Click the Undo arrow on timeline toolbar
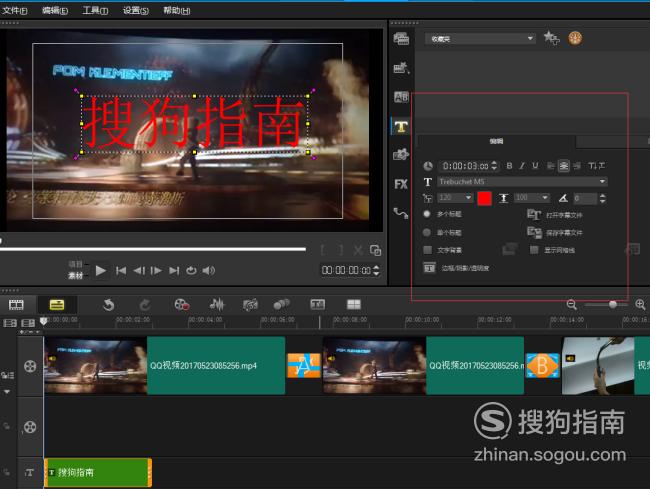This screenshot has height=489, width=650. coord(108,305)
